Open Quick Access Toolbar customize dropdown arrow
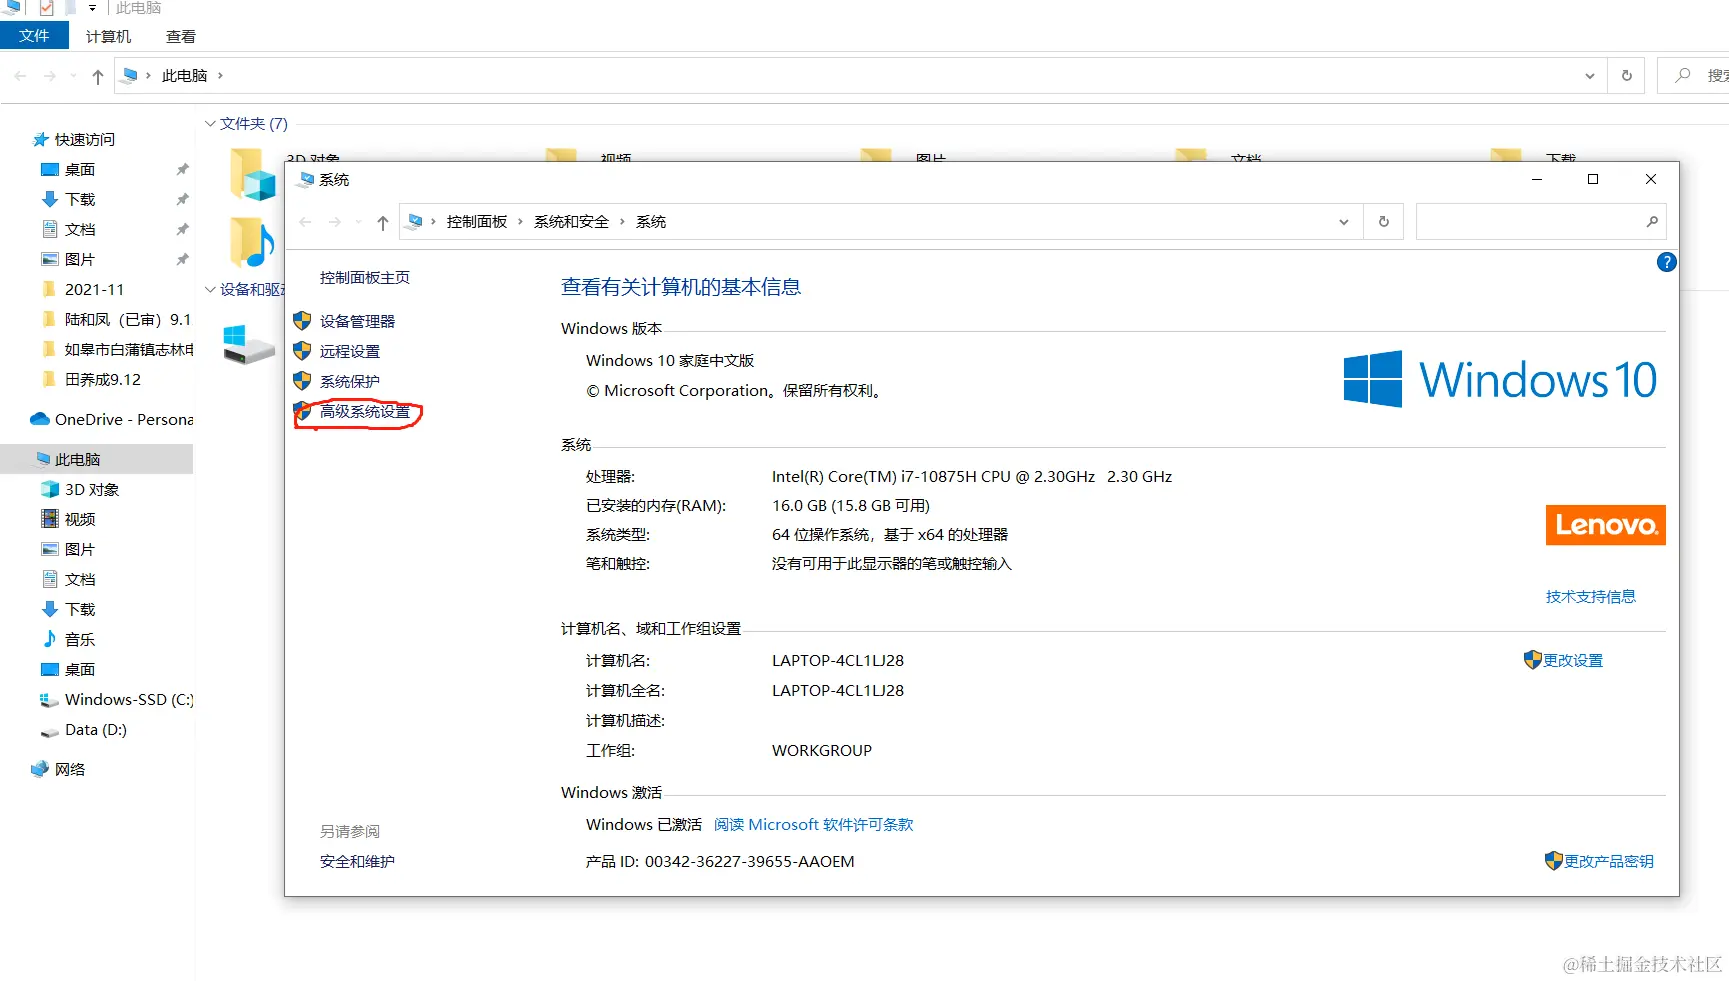This screenshot has width=1729, height=981. 92,8
